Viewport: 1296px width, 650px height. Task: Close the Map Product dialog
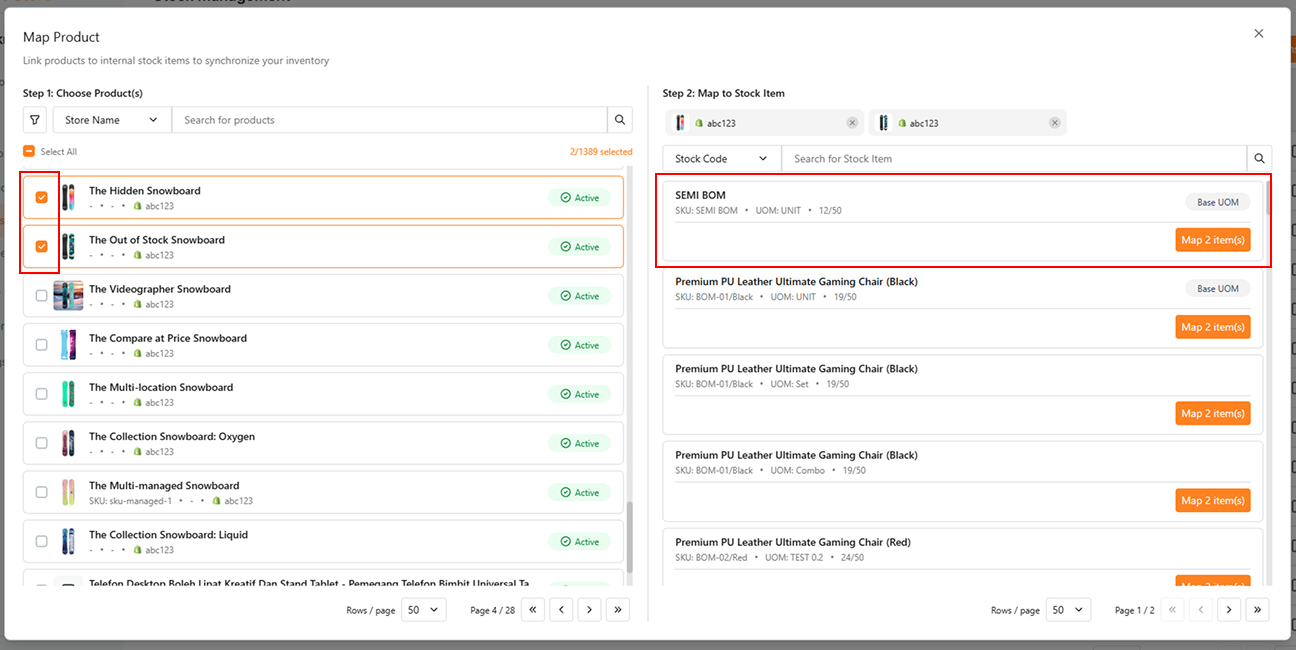coord(1259,34)
